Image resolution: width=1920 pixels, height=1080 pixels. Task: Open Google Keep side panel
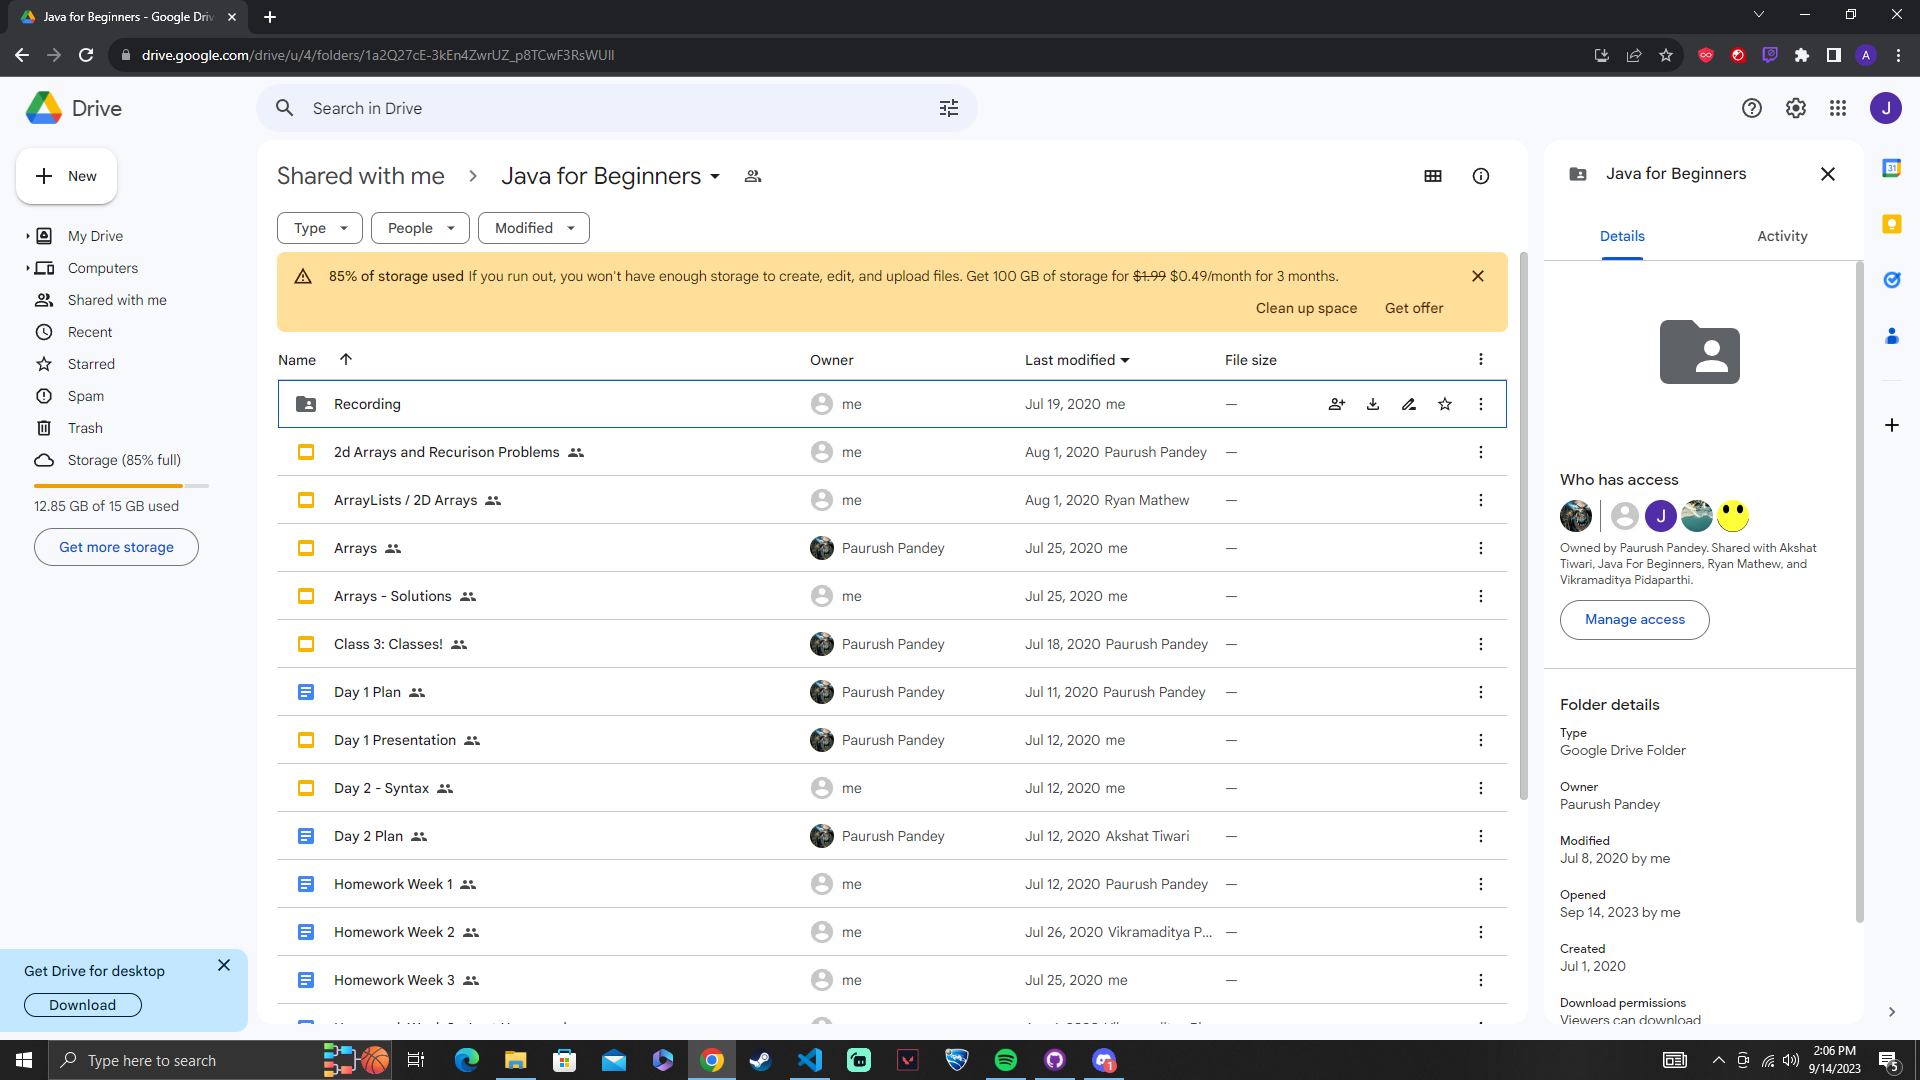[x=1892, y=224]
